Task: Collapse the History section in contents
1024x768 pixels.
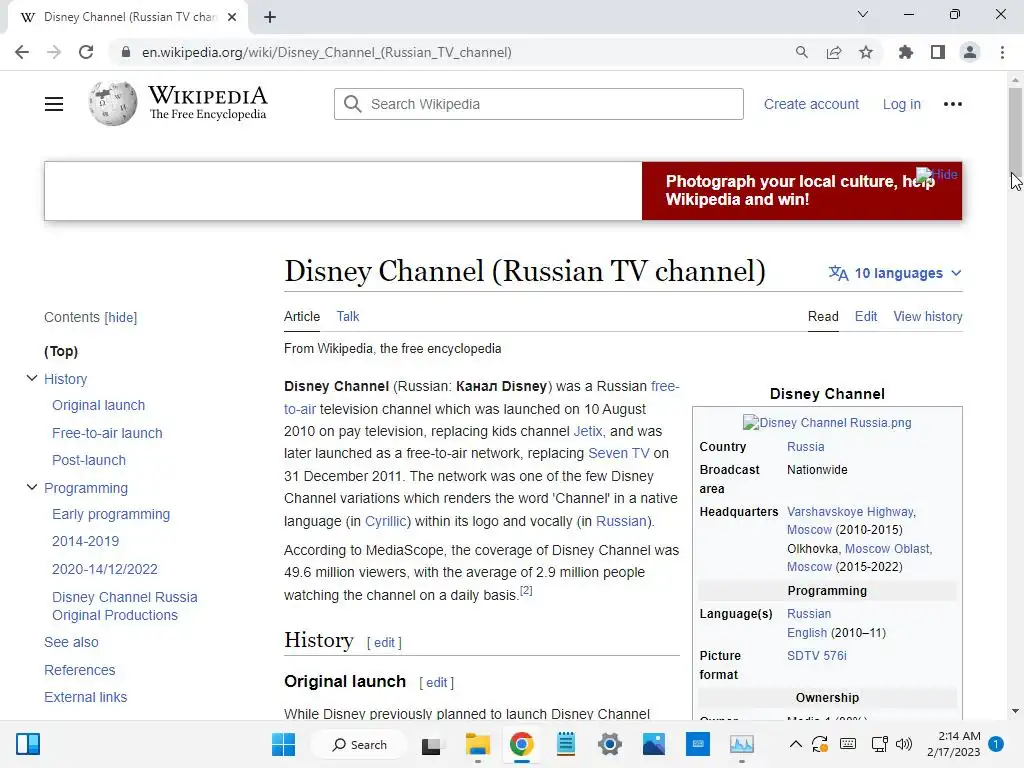Action: 31,378
